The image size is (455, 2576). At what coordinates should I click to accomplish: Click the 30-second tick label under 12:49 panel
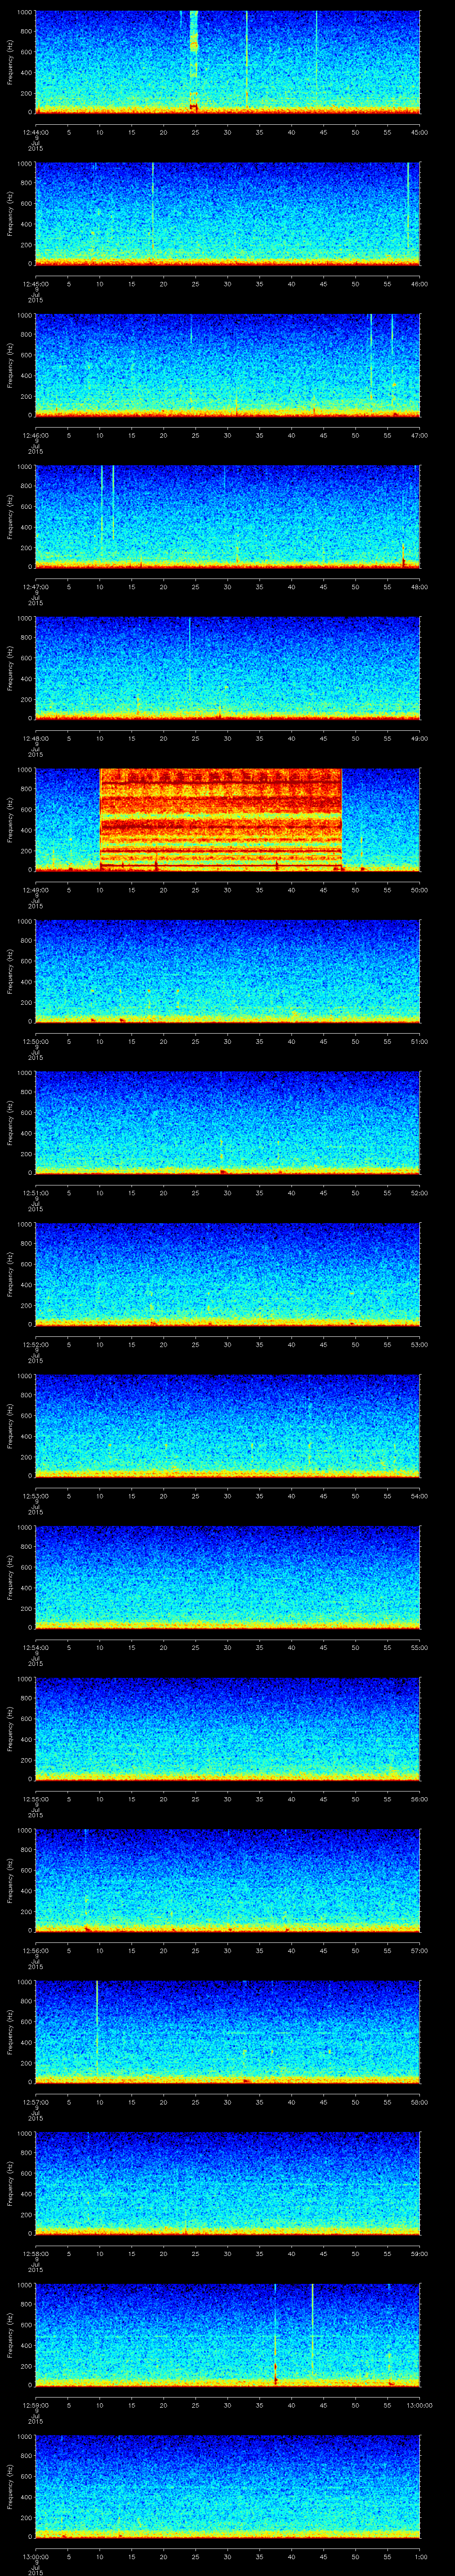(227, 891)
